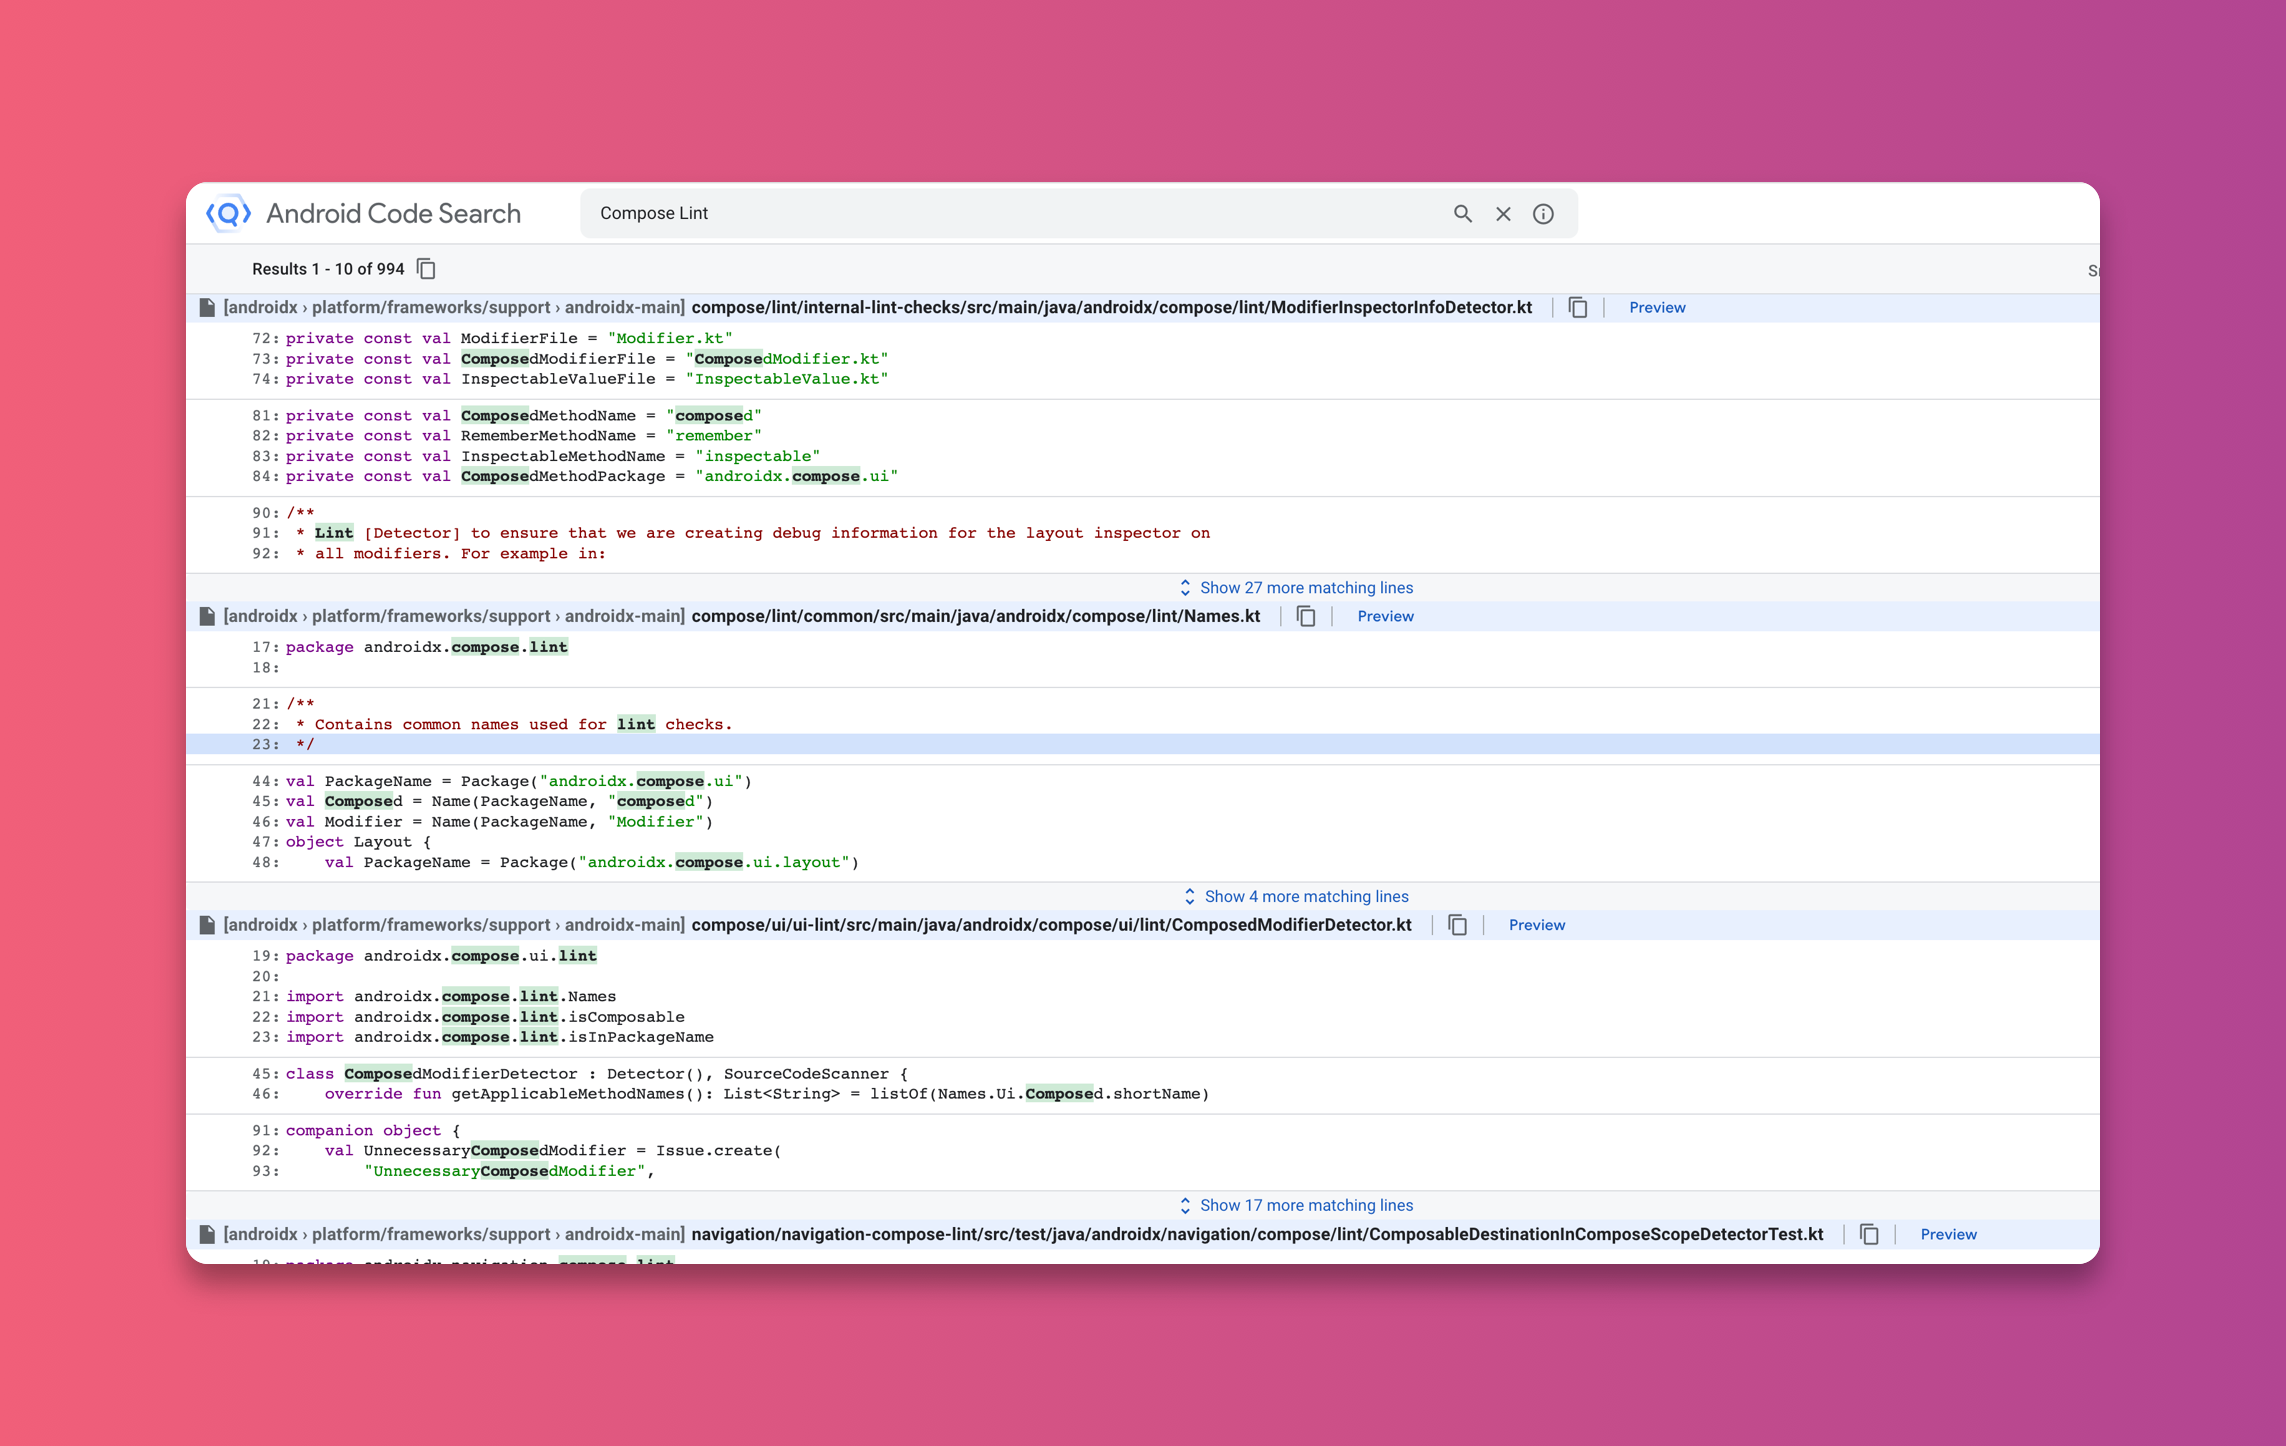Image resolution: width=2286 pixels, height=1446 pixels.
Task: Click file icon beside ComposedModifierDetector.kt result
Action: 207,926
